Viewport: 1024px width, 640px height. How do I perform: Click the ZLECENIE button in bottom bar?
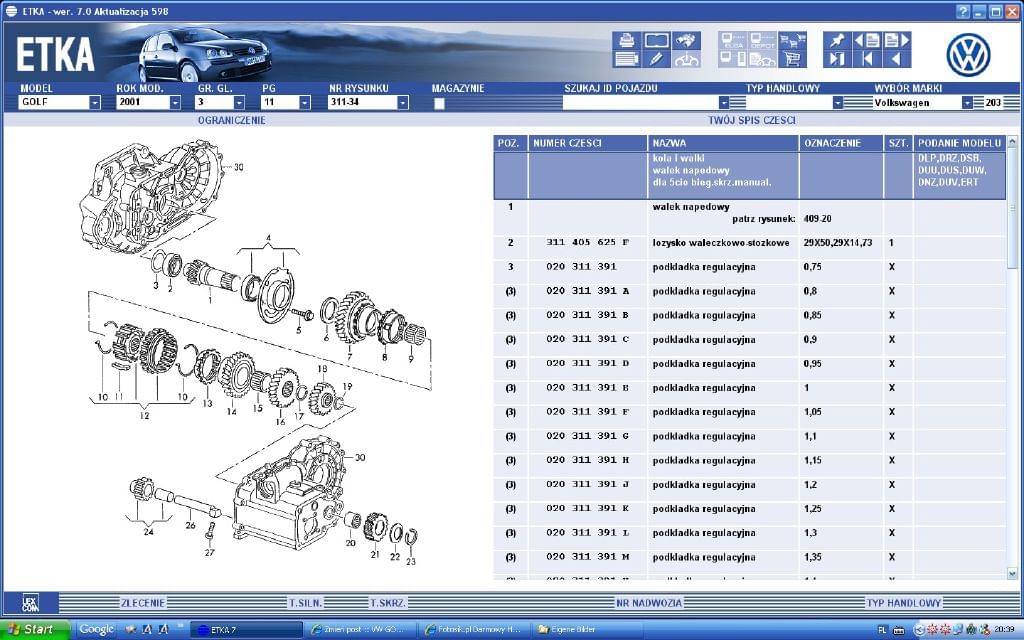143,603
